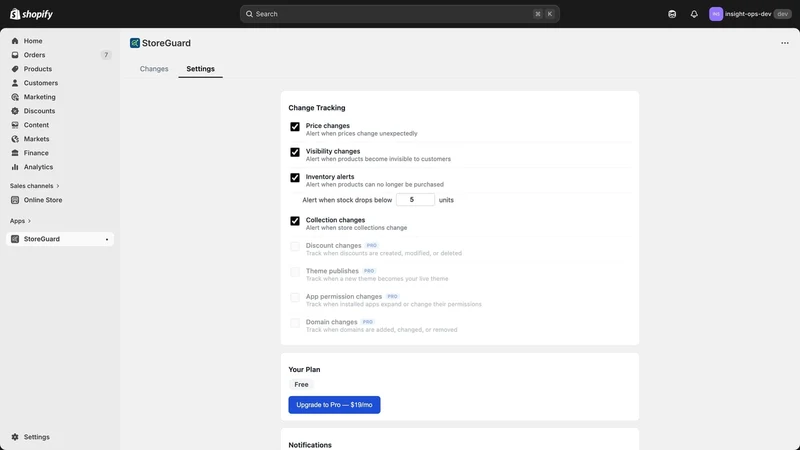Open Analytics in the sidebar
Image resolution: width=800 pixels, height=450 pixels.
38,167
